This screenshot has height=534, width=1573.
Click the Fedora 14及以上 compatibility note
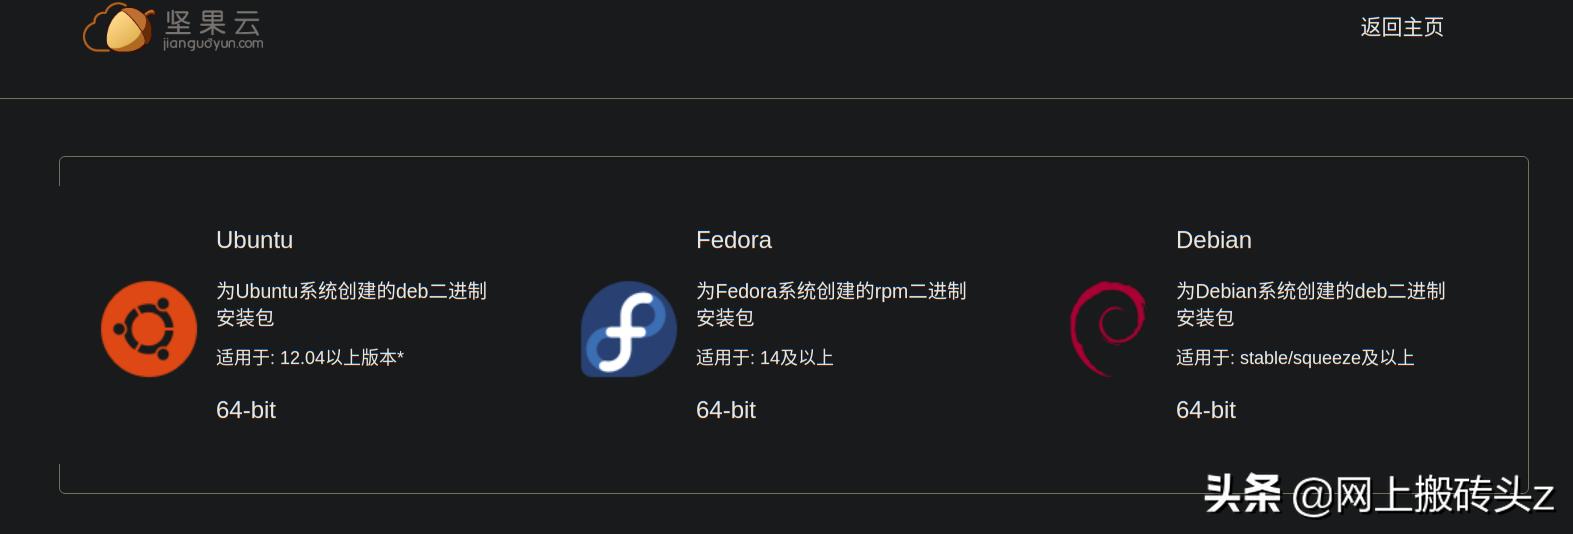tap(764, 358)
